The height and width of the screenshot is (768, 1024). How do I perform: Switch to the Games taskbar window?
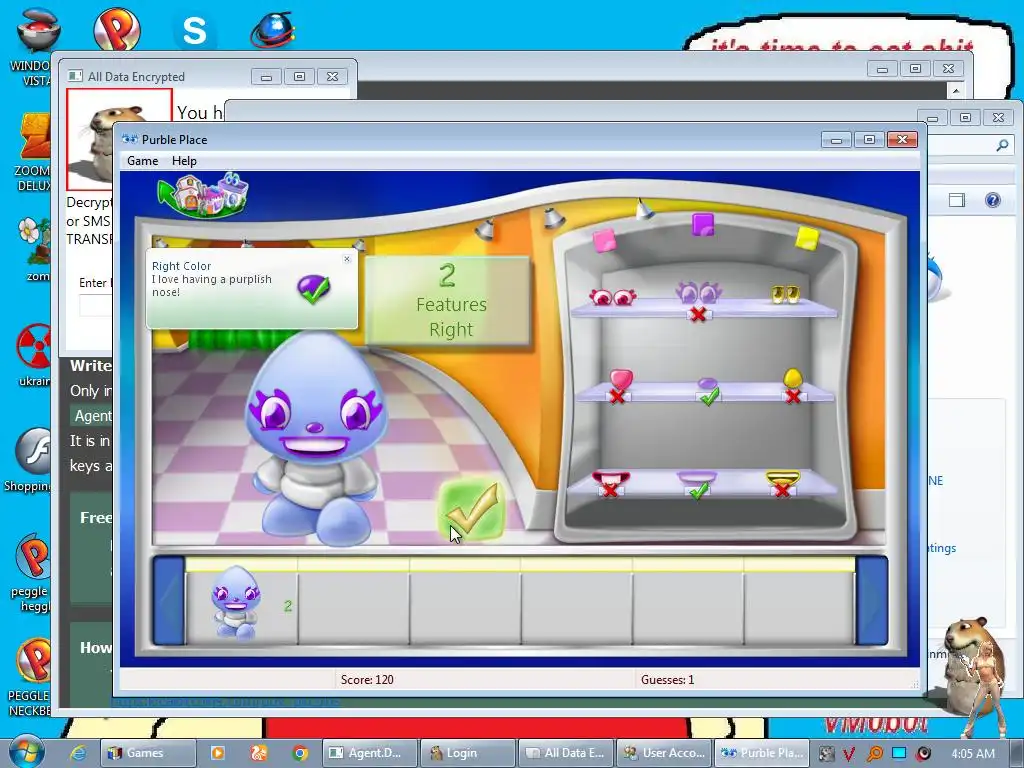coord(148,753)
